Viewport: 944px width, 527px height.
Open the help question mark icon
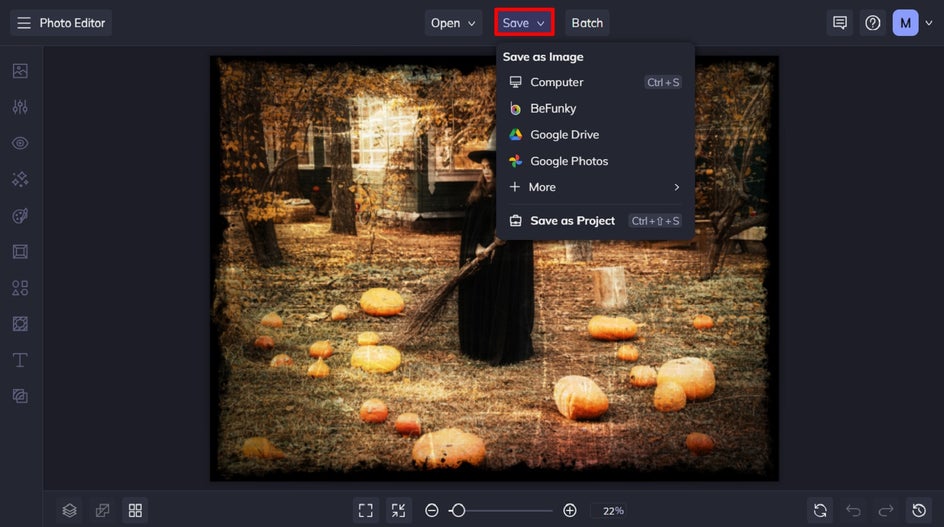[872, 23]
